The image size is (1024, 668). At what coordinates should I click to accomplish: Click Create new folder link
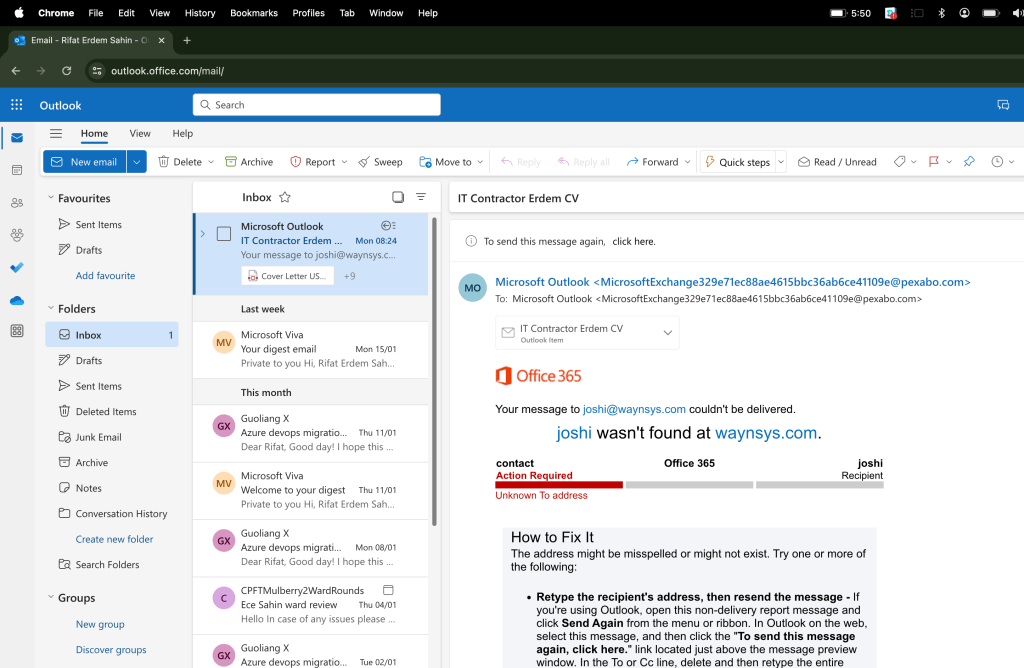[114, 539]
